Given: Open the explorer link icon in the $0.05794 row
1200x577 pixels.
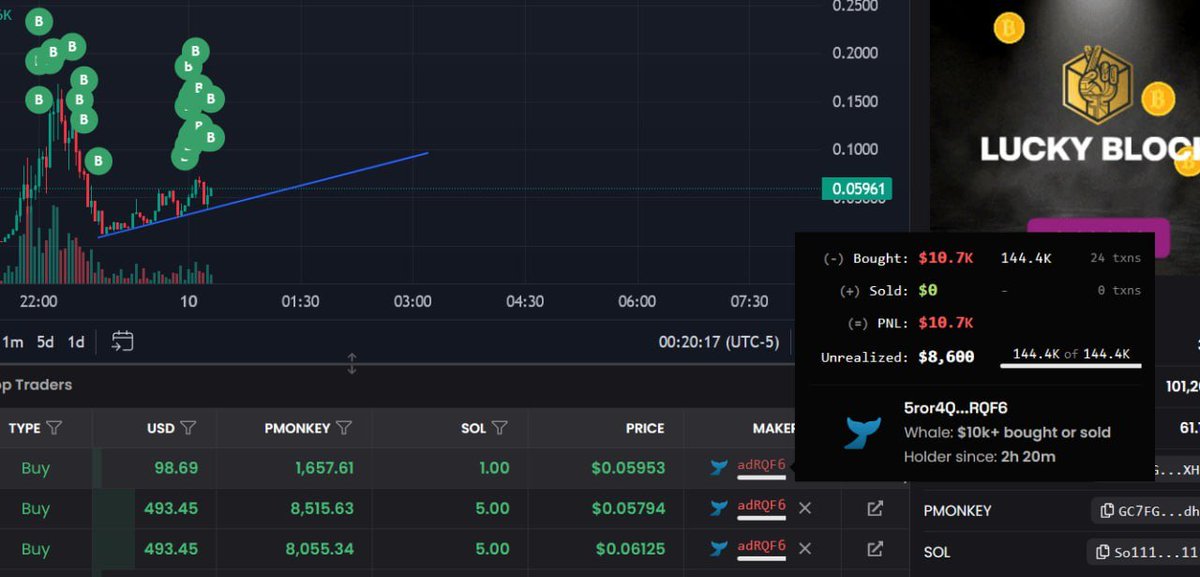Looking at the screenshot, I should click(x=875, y=508).
